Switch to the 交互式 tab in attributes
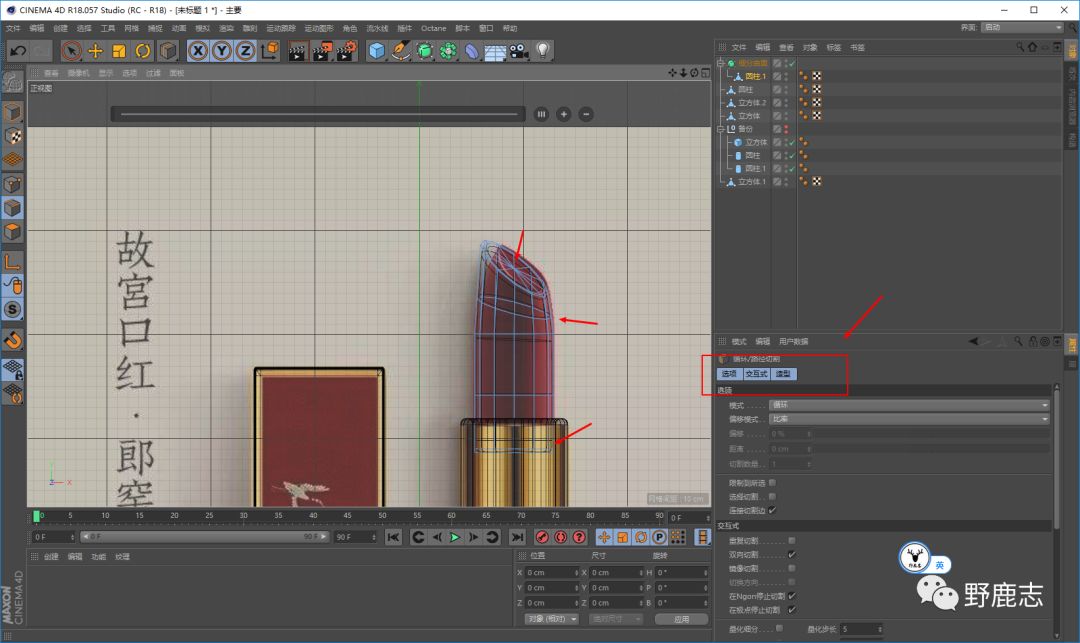The image size is (1080, 643). pyautogui.click(x=756, y=374)
